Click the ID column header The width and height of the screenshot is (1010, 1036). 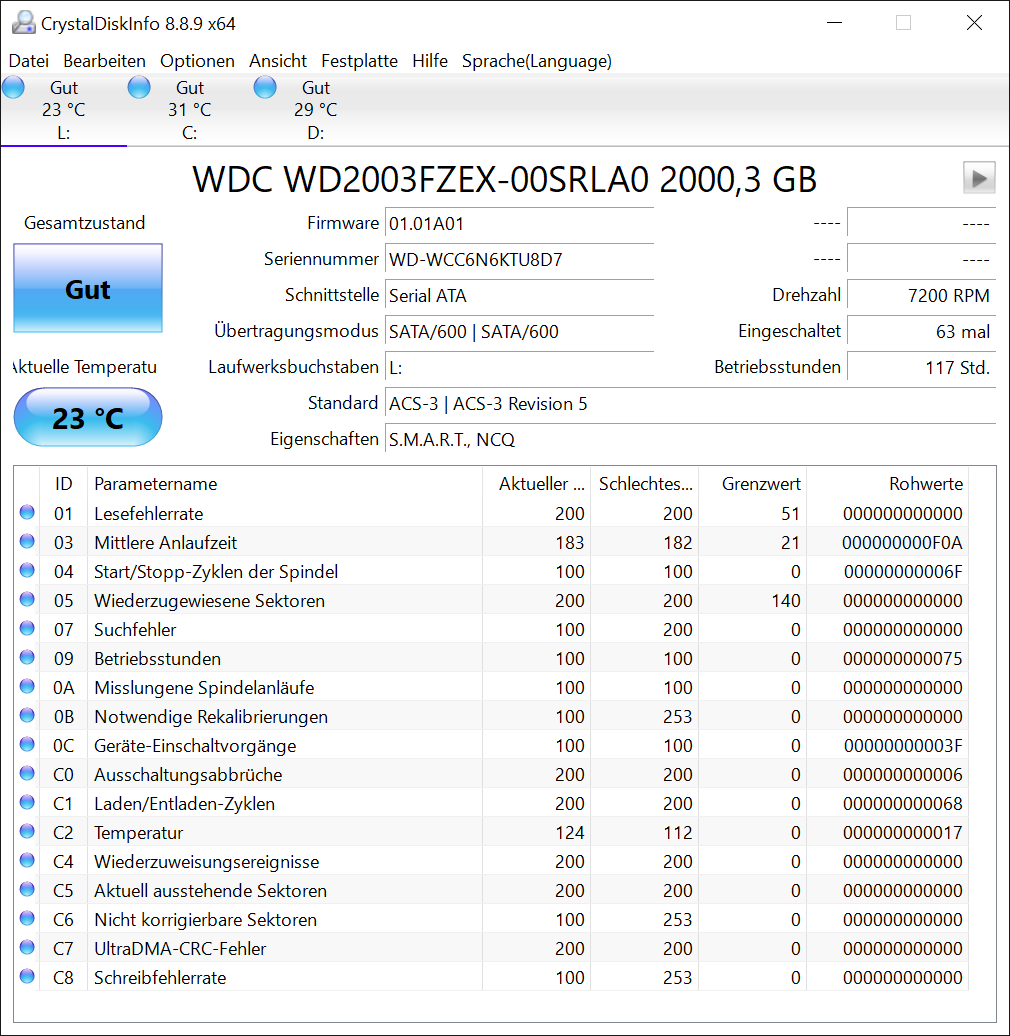coord(63,484)
